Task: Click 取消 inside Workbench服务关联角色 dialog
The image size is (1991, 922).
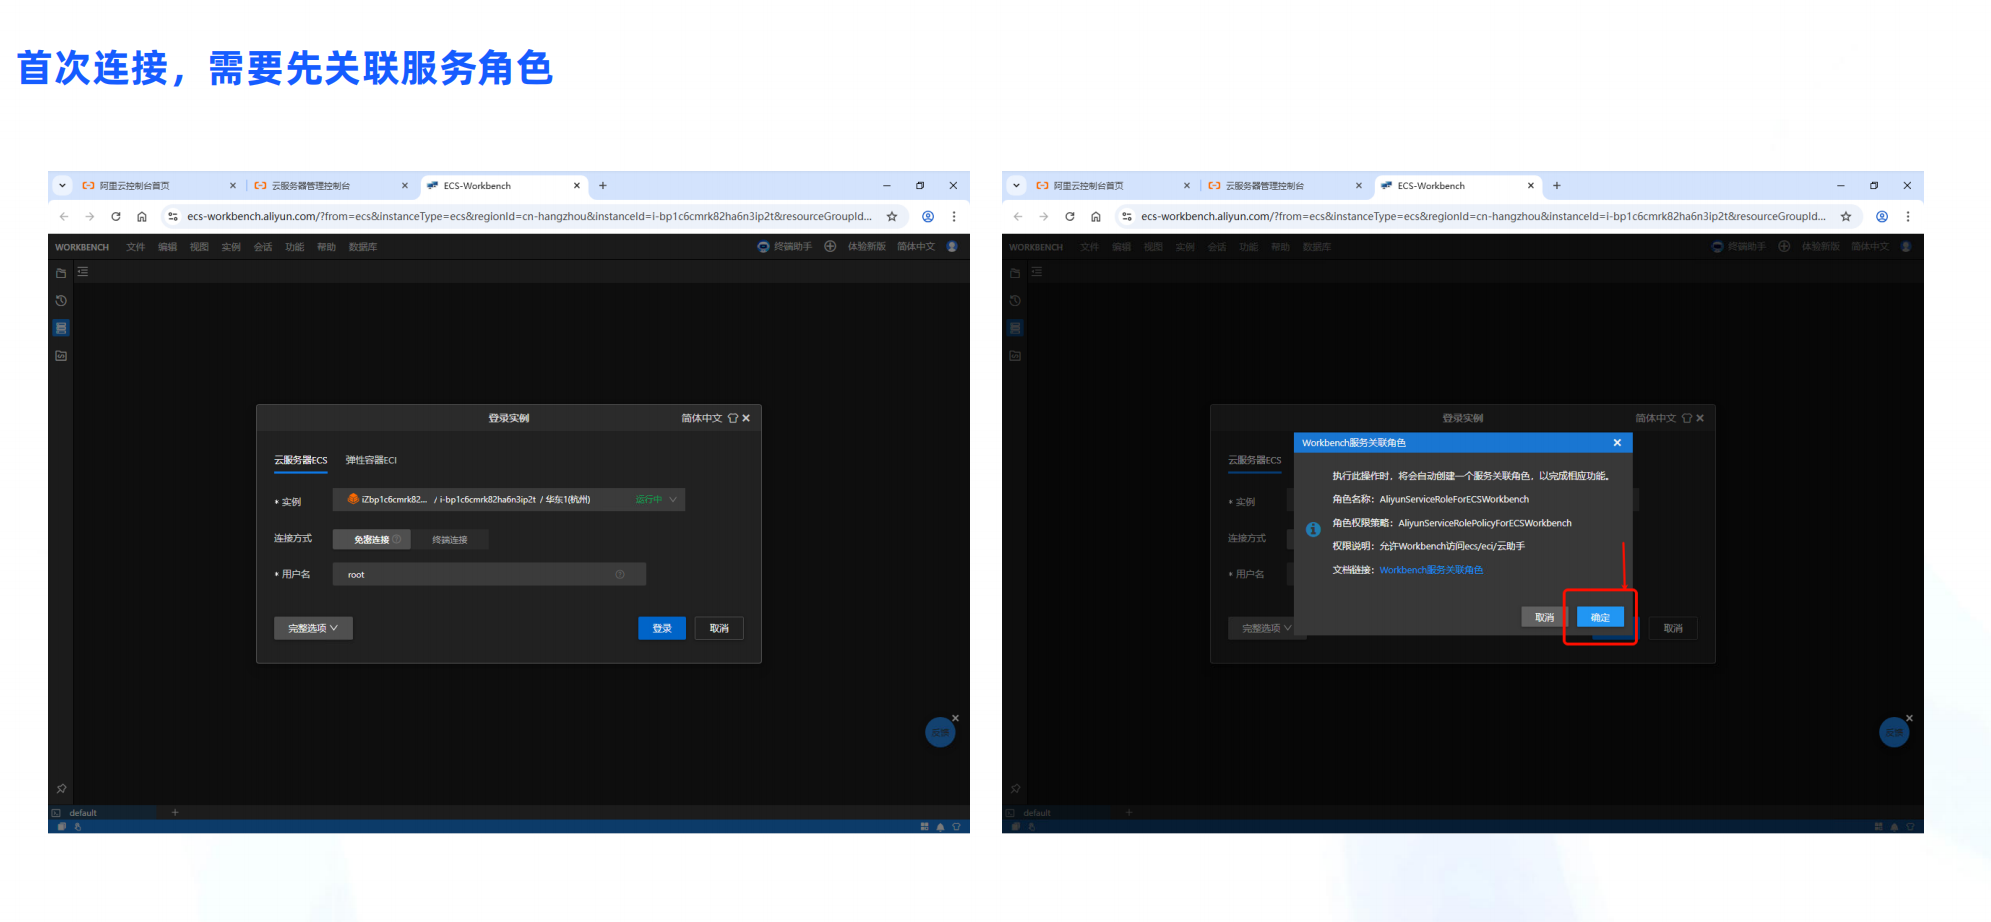Action: coord(1545,617)
